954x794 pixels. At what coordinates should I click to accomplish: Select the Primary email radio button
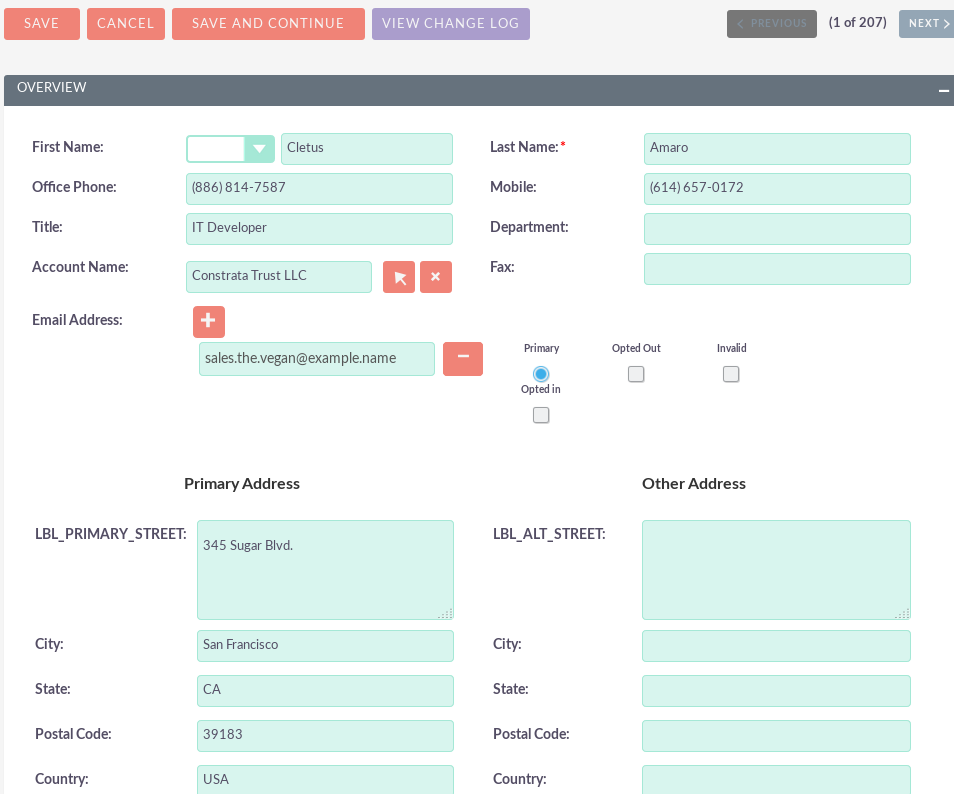[x=541, y=374]
